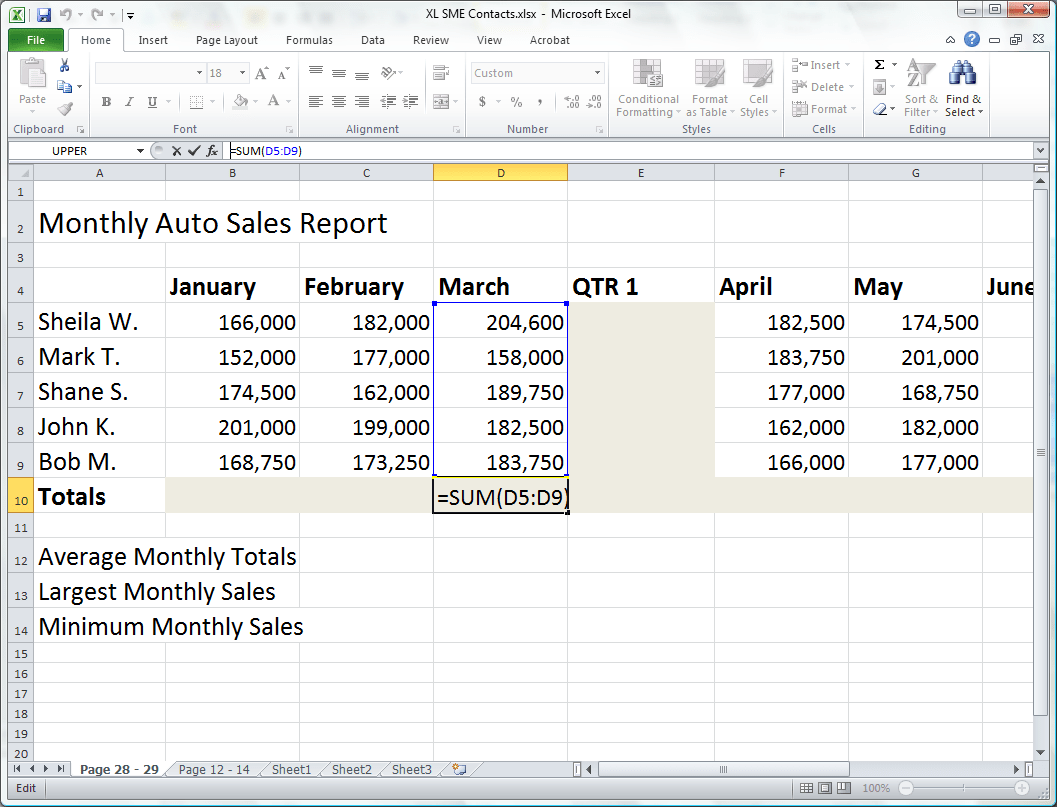Image resolution: width=1057 pixels, height=807 pixels.
Task: Click the zoom slider in status bar
Action: coord(963,787)
